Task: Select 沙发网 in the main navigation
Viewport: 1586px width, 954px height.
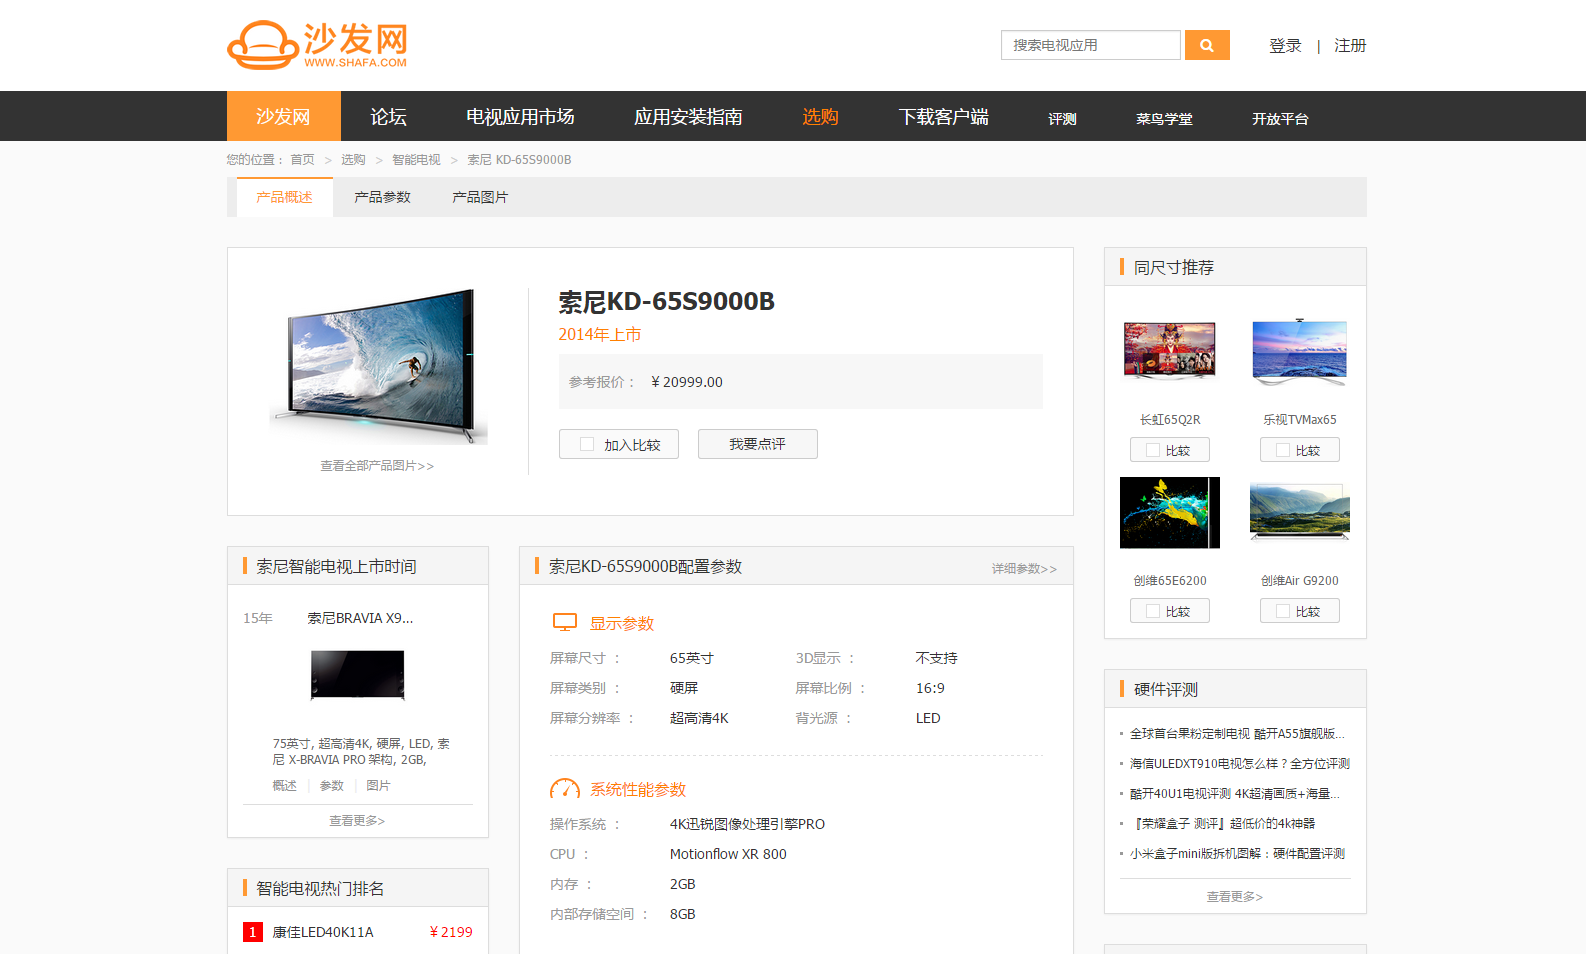Action: [x=284, y=116]
